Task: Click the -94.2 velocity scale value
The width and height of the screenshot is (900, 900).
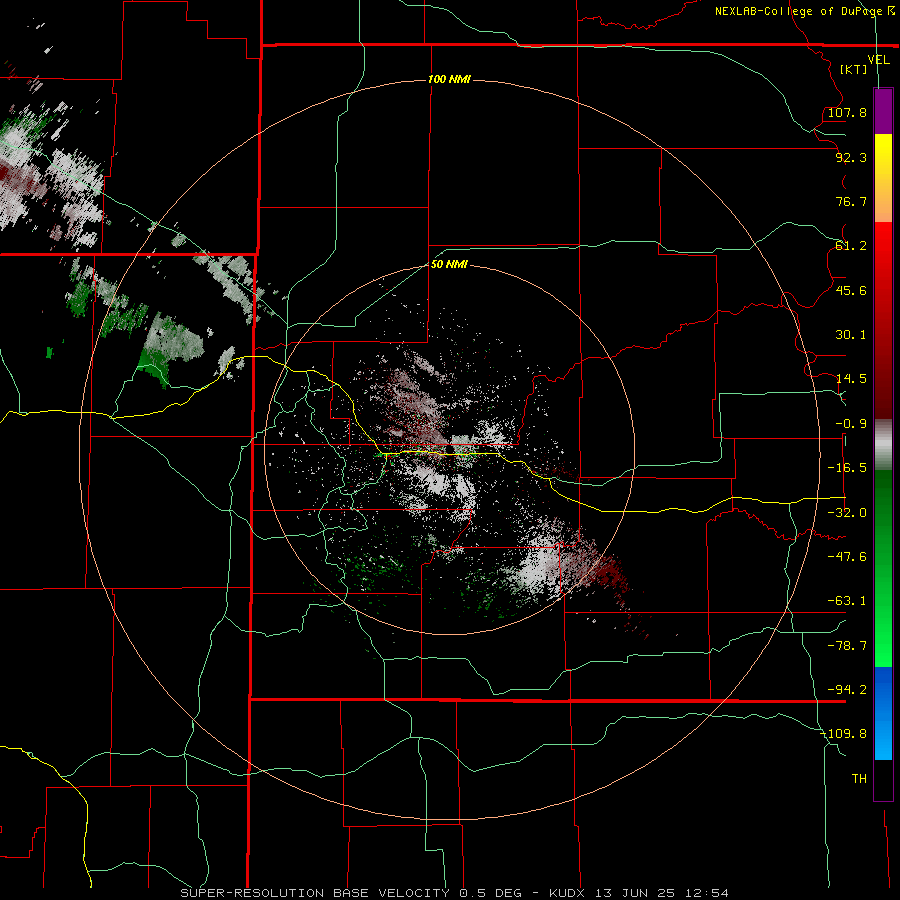Action: coord(847,689)
